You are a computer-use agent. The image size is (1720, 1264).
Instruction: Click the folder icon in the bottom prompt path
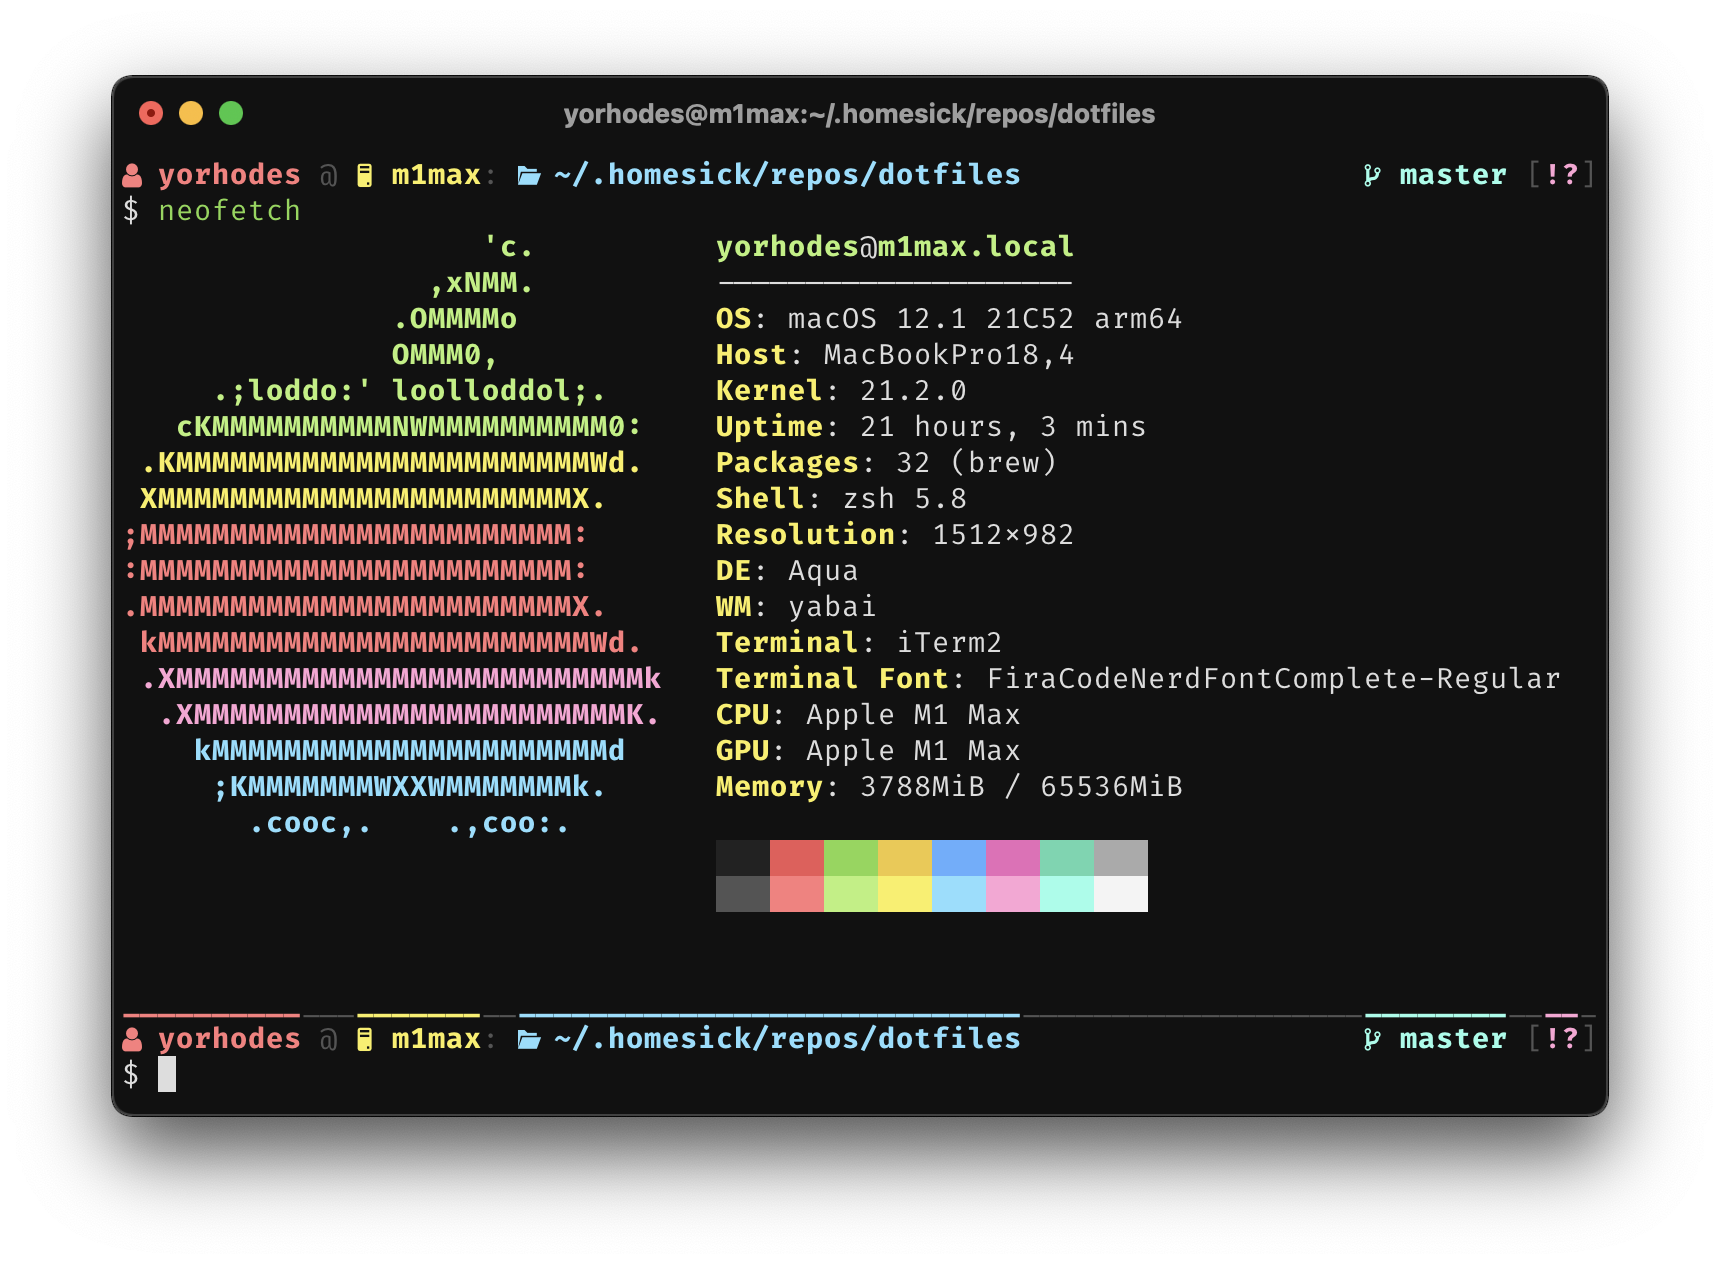(x=529, y=1040)
